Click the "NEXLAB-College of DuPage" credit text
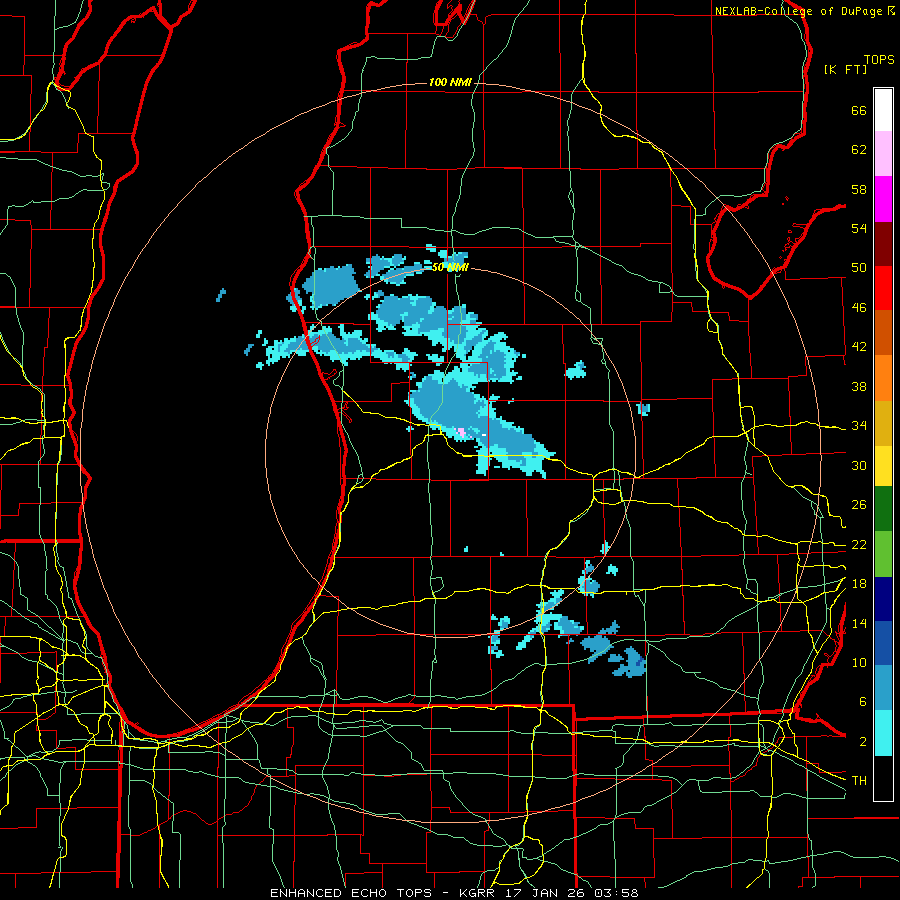 pyautogui.click(x=798, y=11)
